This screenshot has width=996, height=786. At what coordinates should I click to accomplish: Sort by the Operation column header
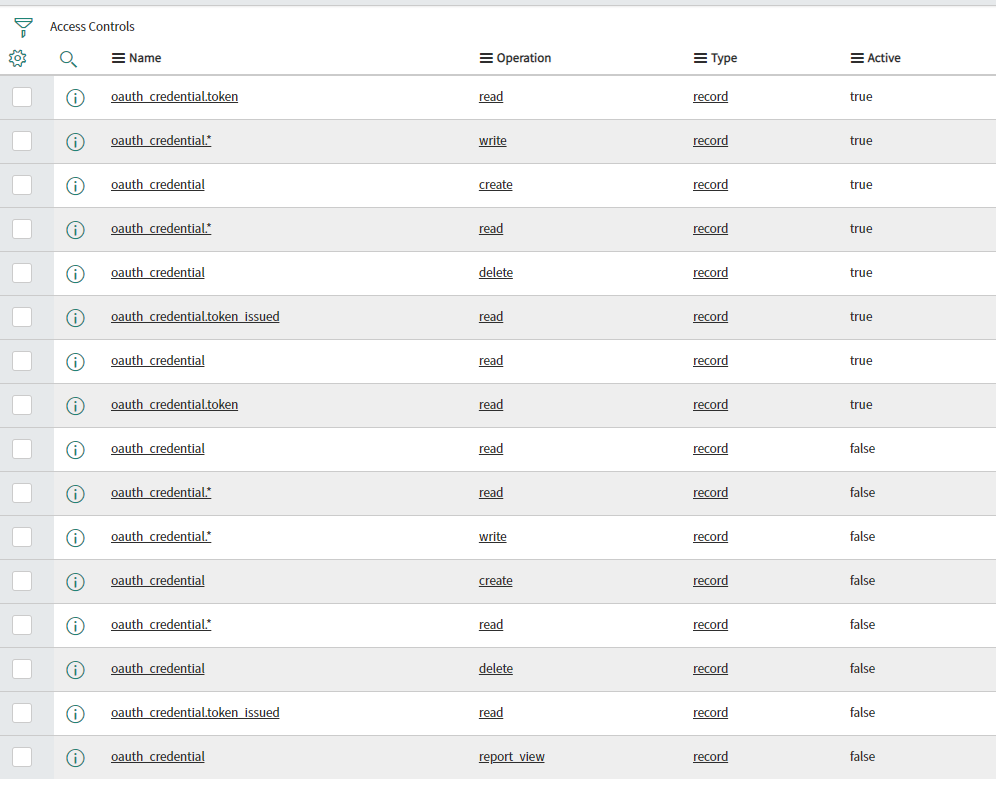coord(524,58)
